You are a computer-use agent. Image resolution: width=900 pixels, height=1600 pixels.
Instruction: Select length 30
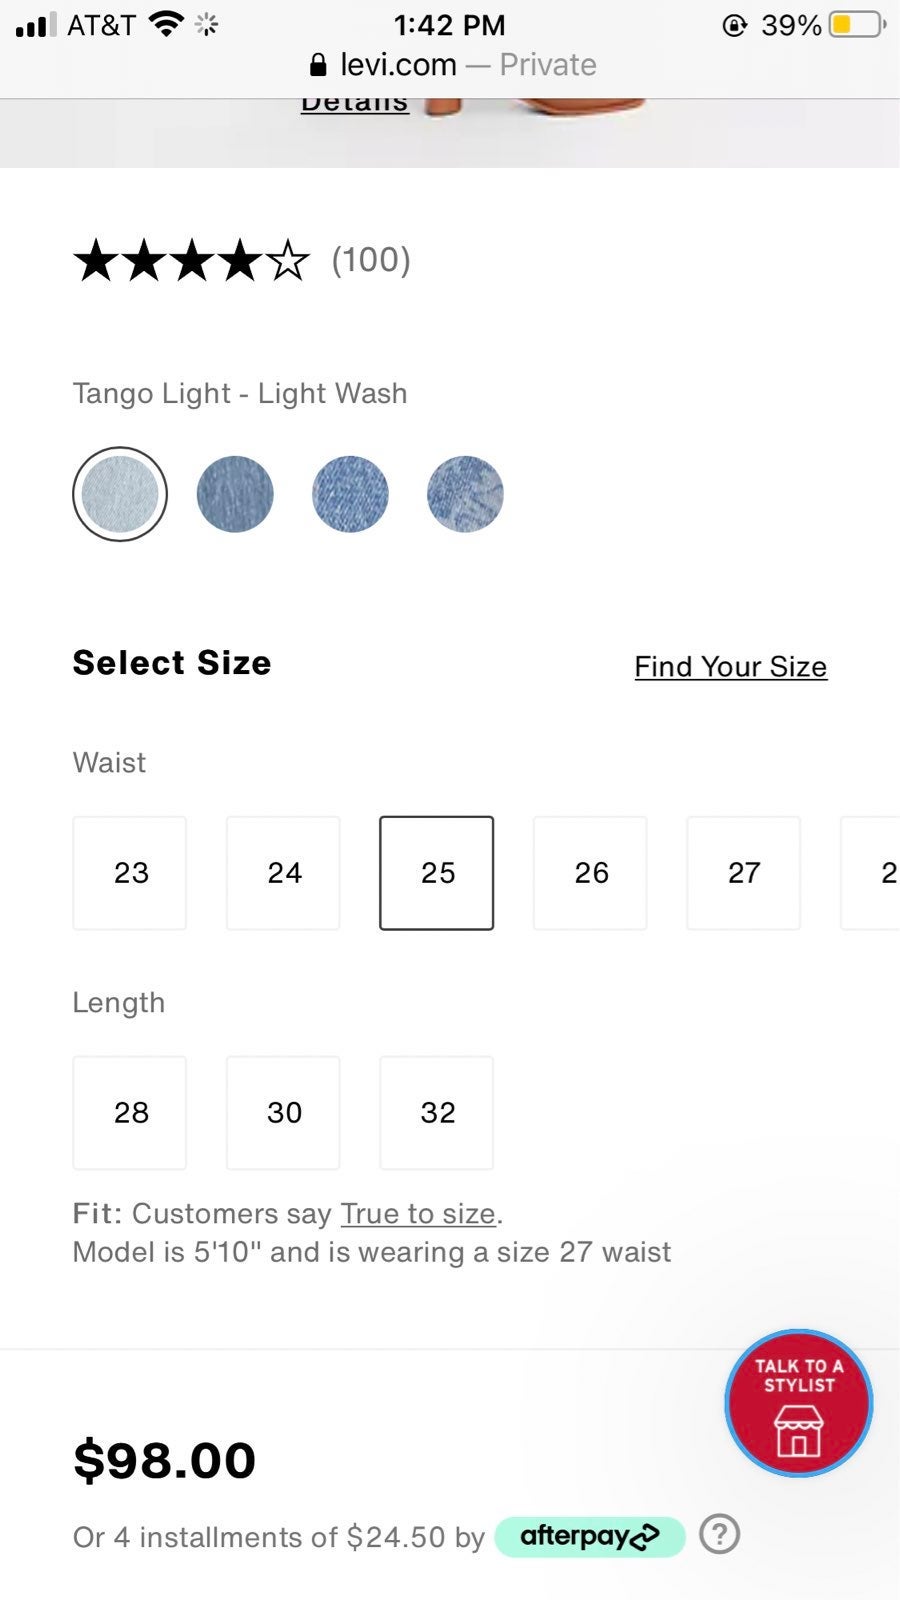[283, 1113]
